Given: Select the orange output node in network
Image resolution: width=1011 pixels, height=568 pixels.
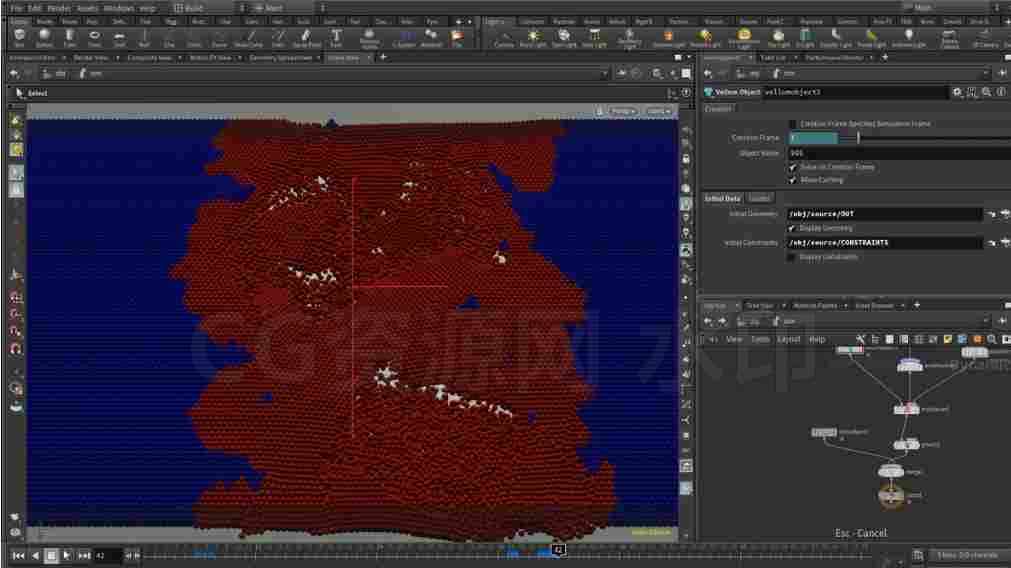Looking at the screenshot, I should (x=891, y=496).
